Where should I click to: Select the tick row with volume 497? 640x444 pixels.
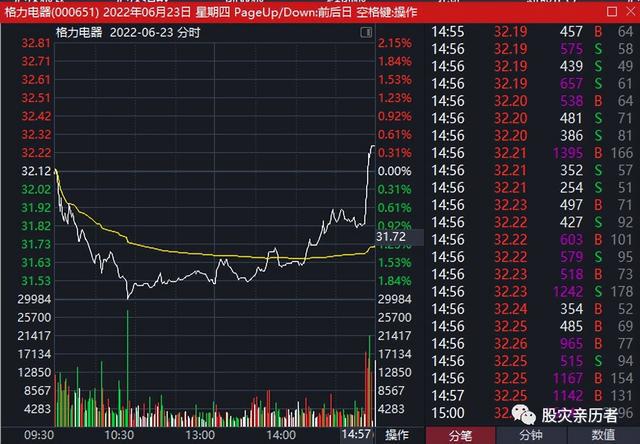(x=532, y=205)
